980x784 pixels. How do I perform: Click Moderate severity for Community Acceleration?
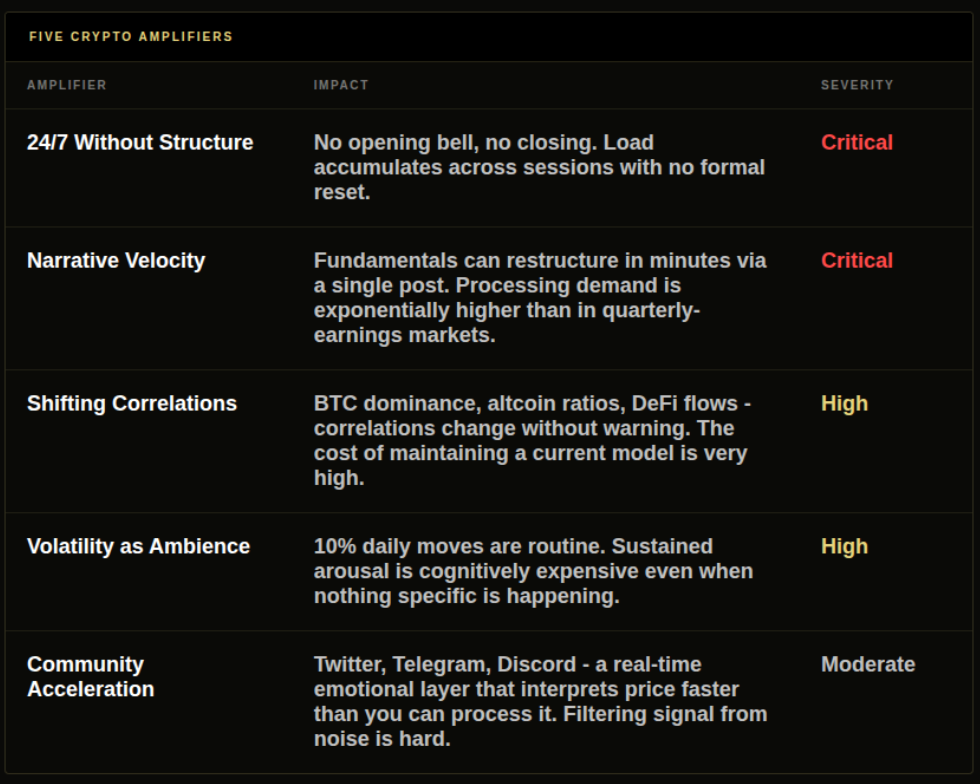[x=868, y=665]
